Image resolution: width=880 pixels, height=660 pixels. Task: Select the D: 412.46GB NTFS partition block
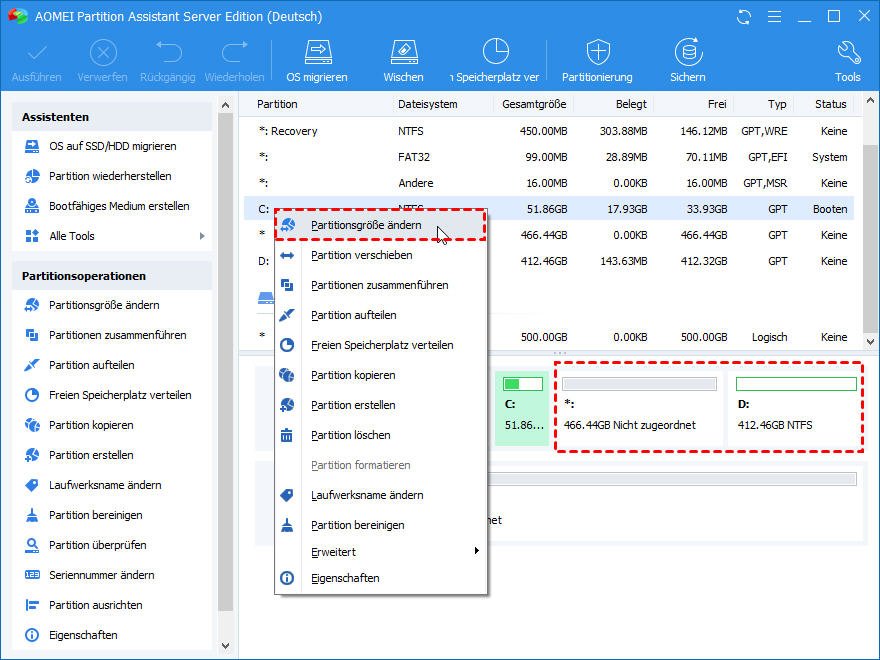tap(795, 408)
